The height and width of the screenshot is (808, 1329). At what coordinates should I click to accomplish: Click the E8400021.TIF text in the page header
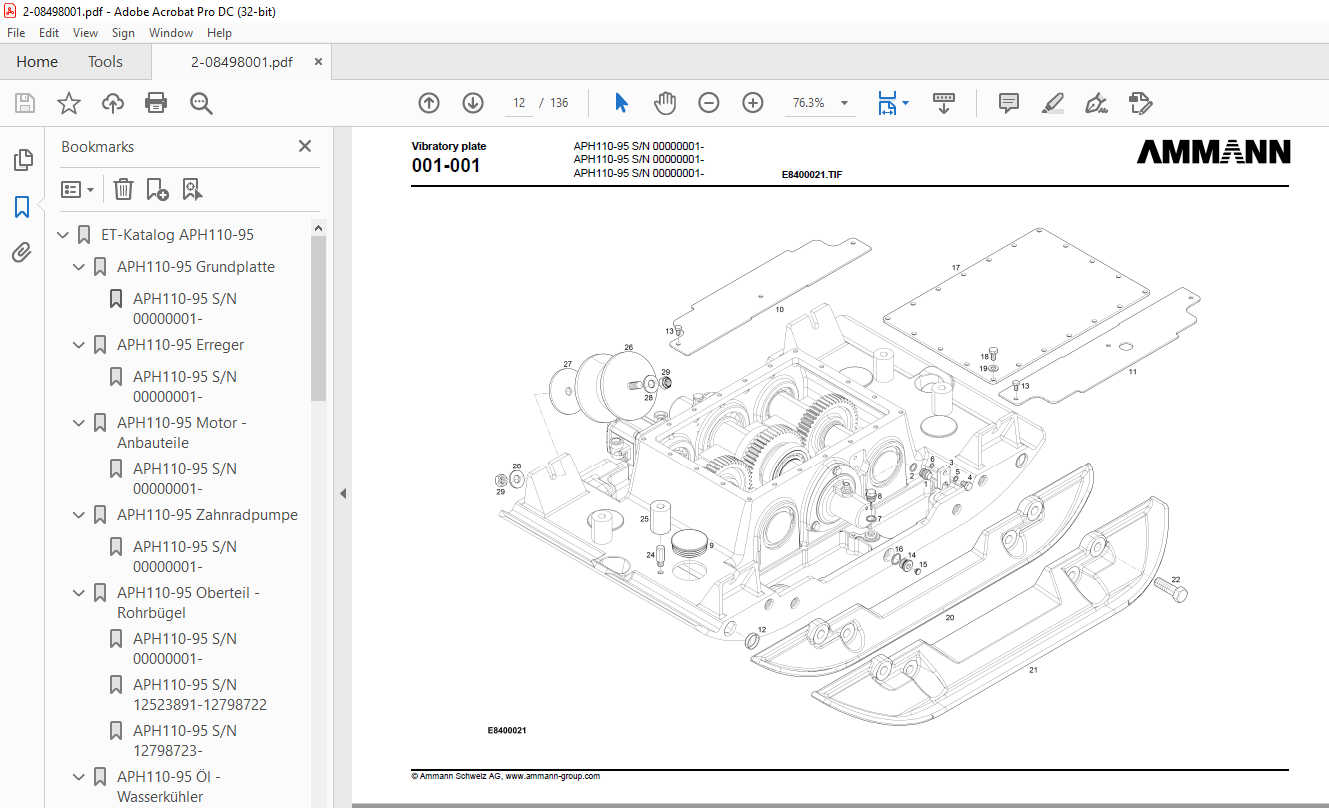812,174
